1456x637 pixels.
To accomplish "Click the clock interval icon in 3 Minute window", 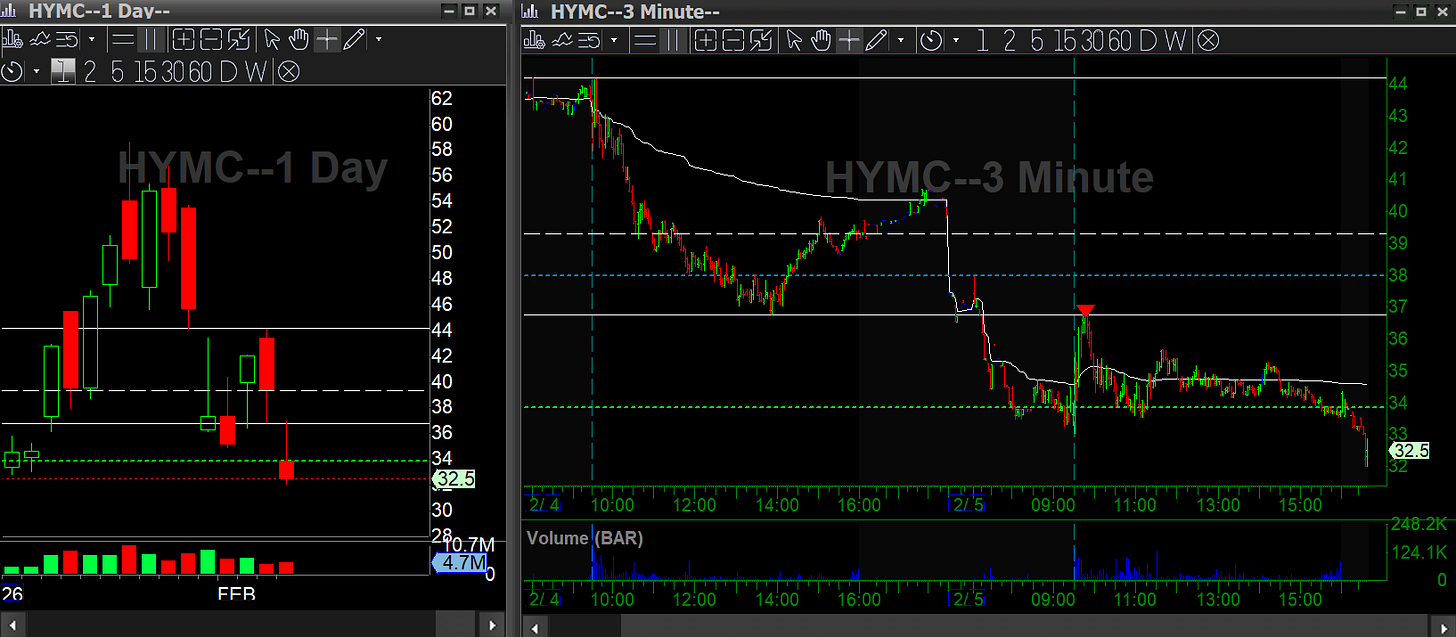I will click(x=931, y=40).
